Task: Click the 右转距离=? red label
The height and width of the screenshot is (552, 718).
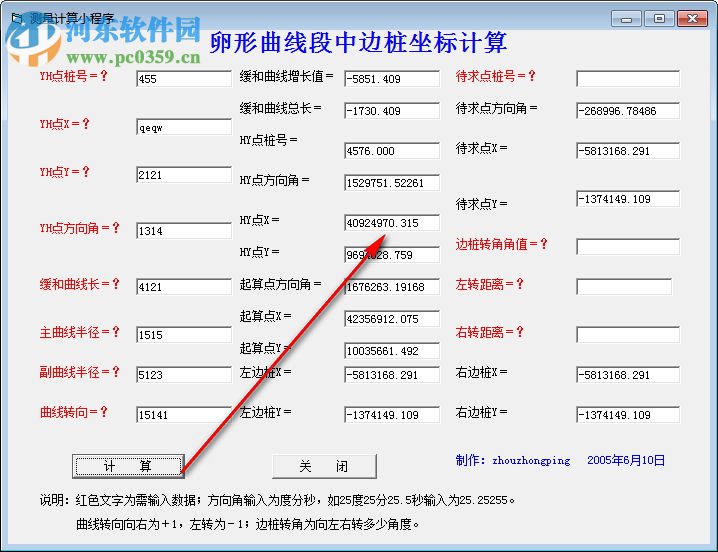Action: 490,332
